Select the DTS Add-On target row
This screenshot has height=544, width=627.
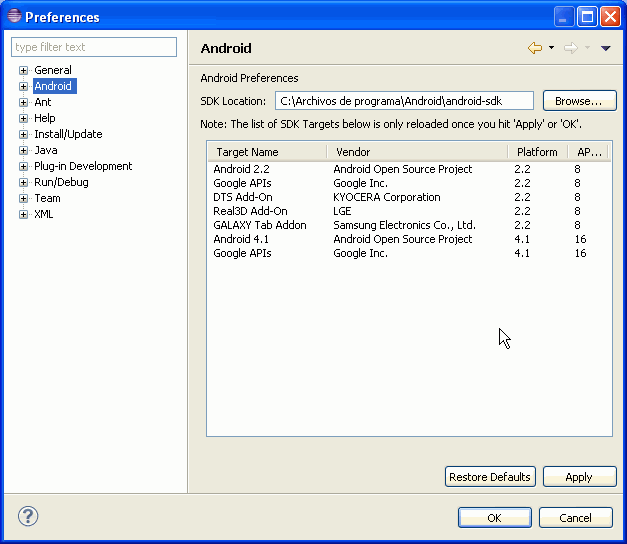(x=409, y=197)
